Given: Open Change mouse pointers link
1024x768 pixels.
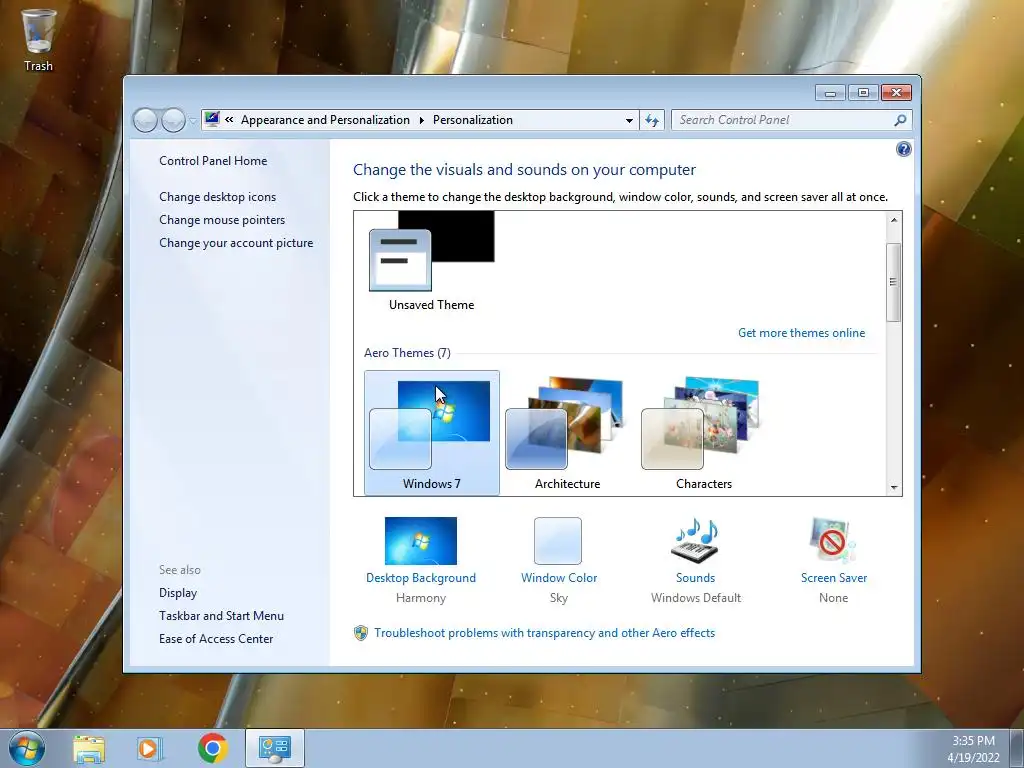Looking at the screenshot, I should point(222,219).
